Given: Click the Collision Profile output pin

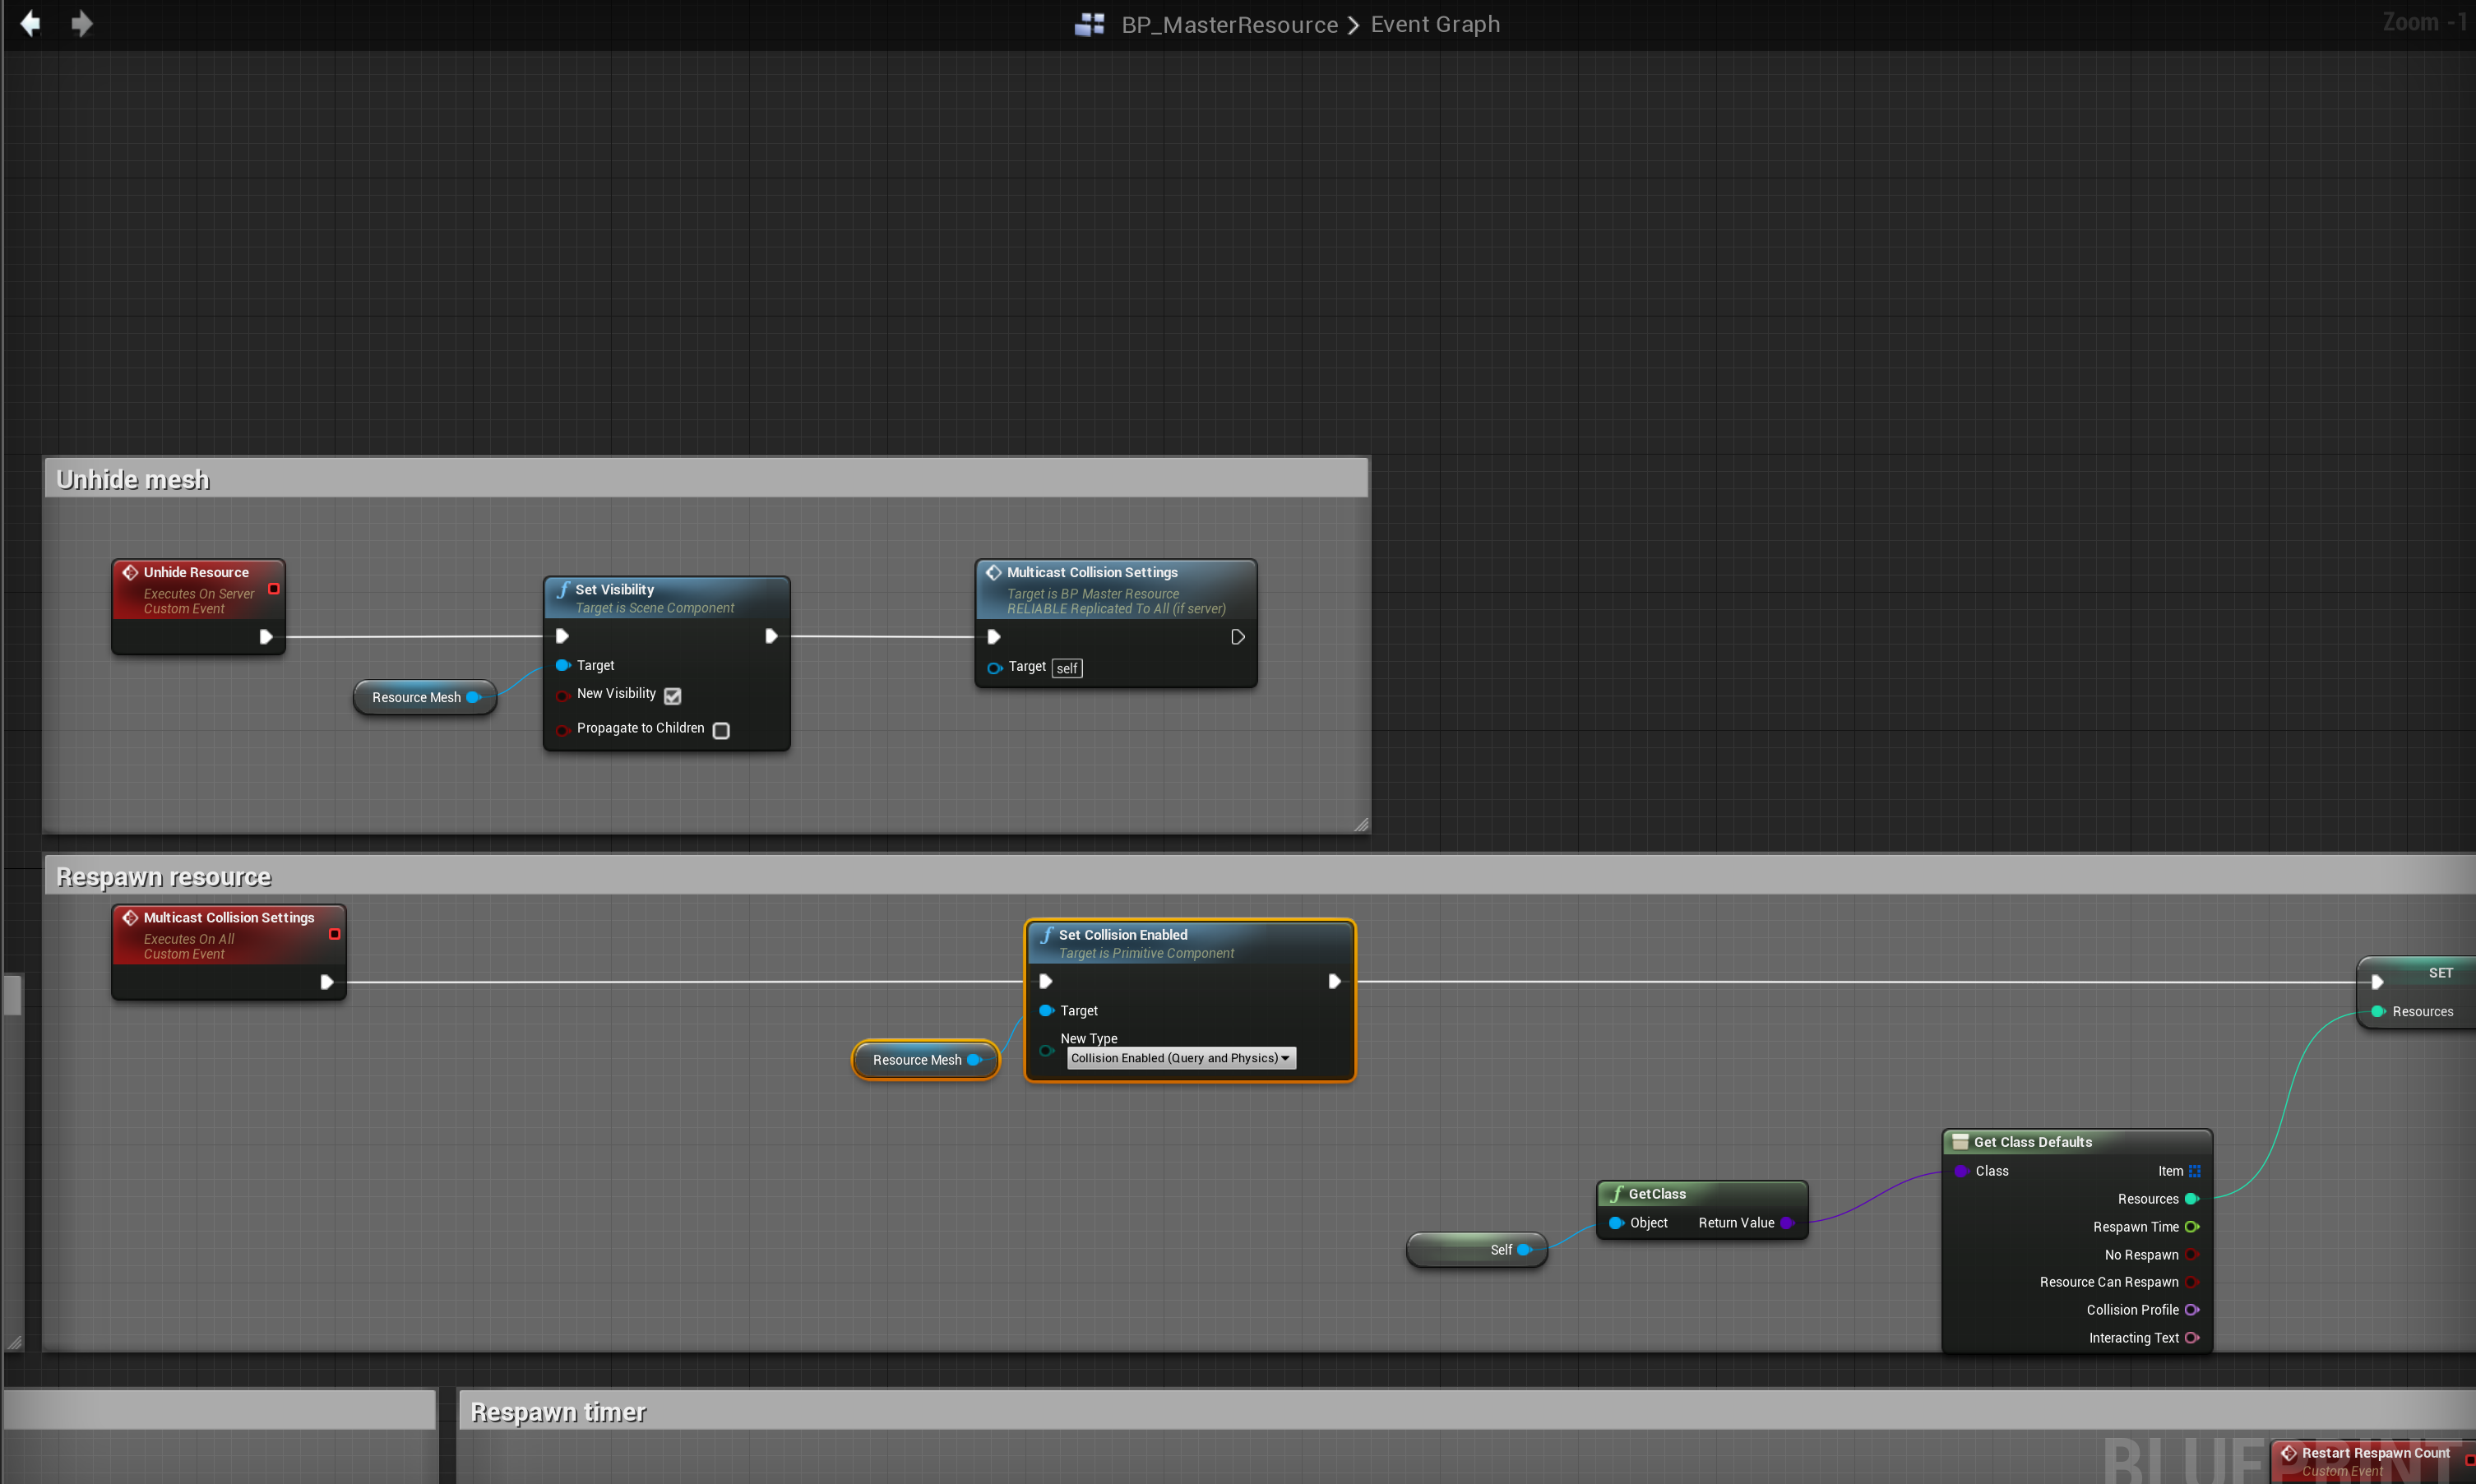Looking at the screenshot, I should 2191,1310.
